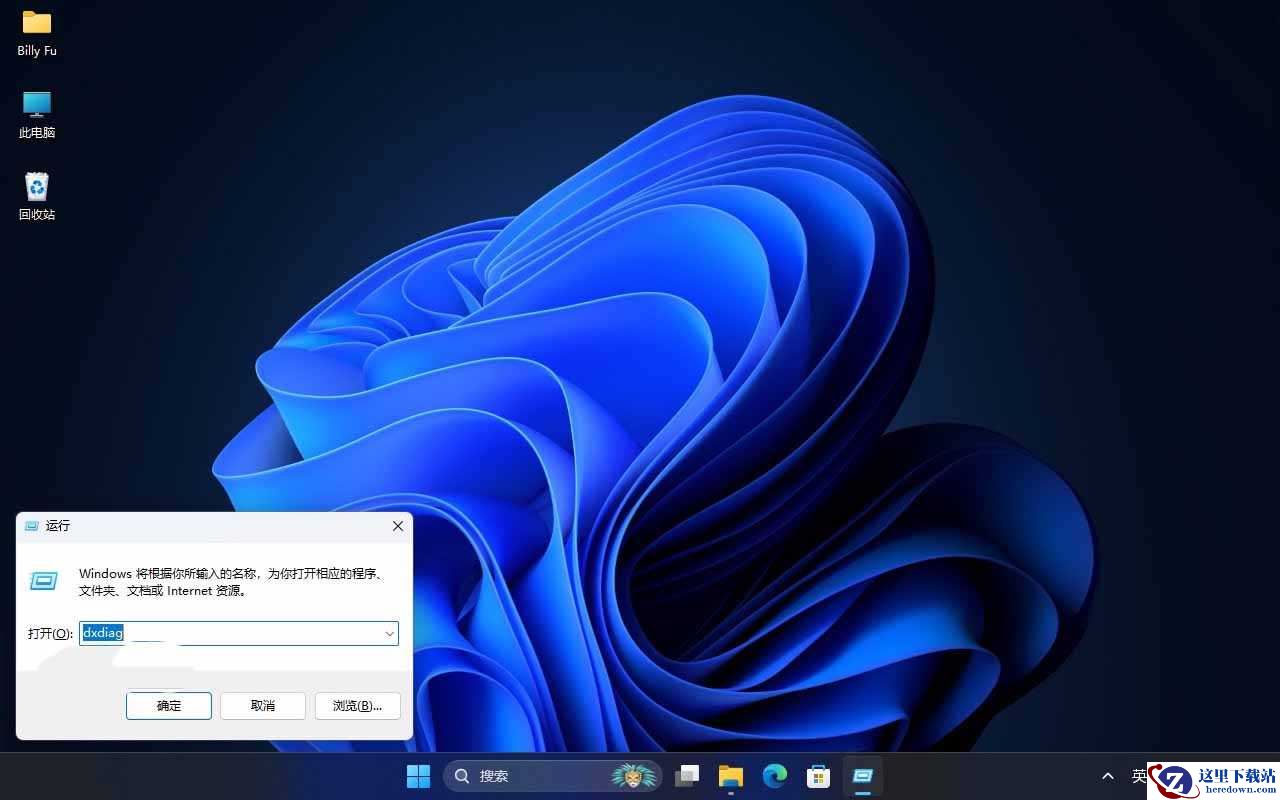Launch File Explorer from the taskbar
The width and height of the screenshot is (1280, 800).
[731, 776]
